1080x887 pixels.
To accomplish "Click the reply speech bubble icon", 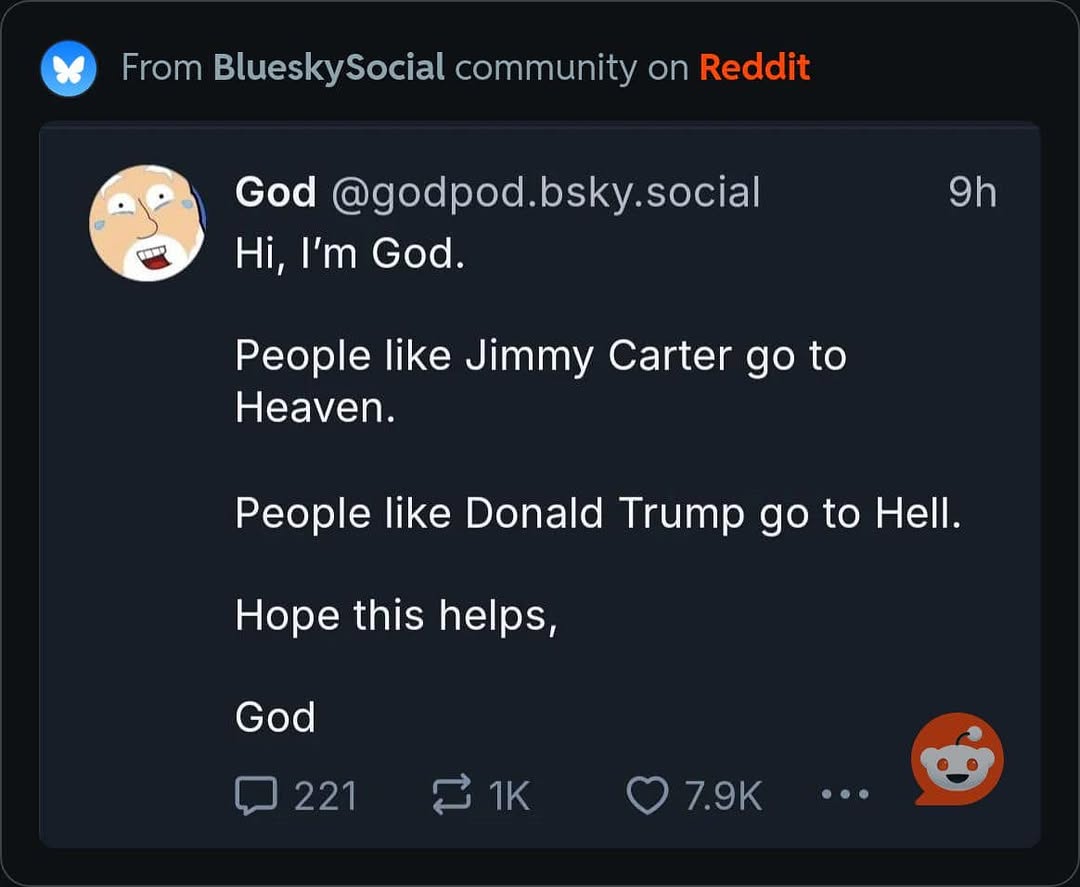I will [256, 795].
